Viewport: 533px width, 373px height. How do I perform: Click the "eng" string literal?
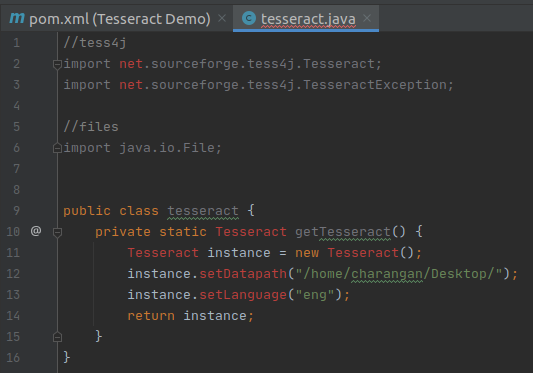point(315,295)
